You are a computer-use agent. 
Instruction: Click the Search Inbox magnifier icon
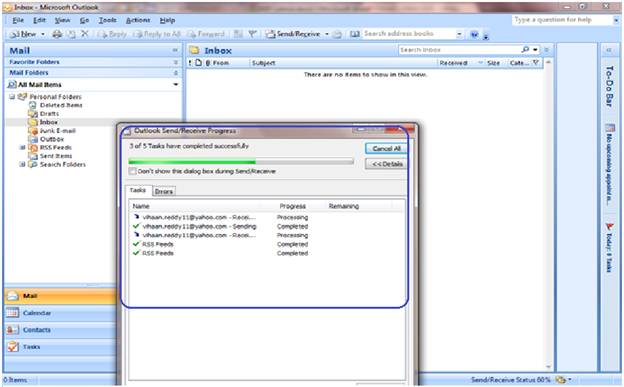pyautogui.click(x=526, y=50)
